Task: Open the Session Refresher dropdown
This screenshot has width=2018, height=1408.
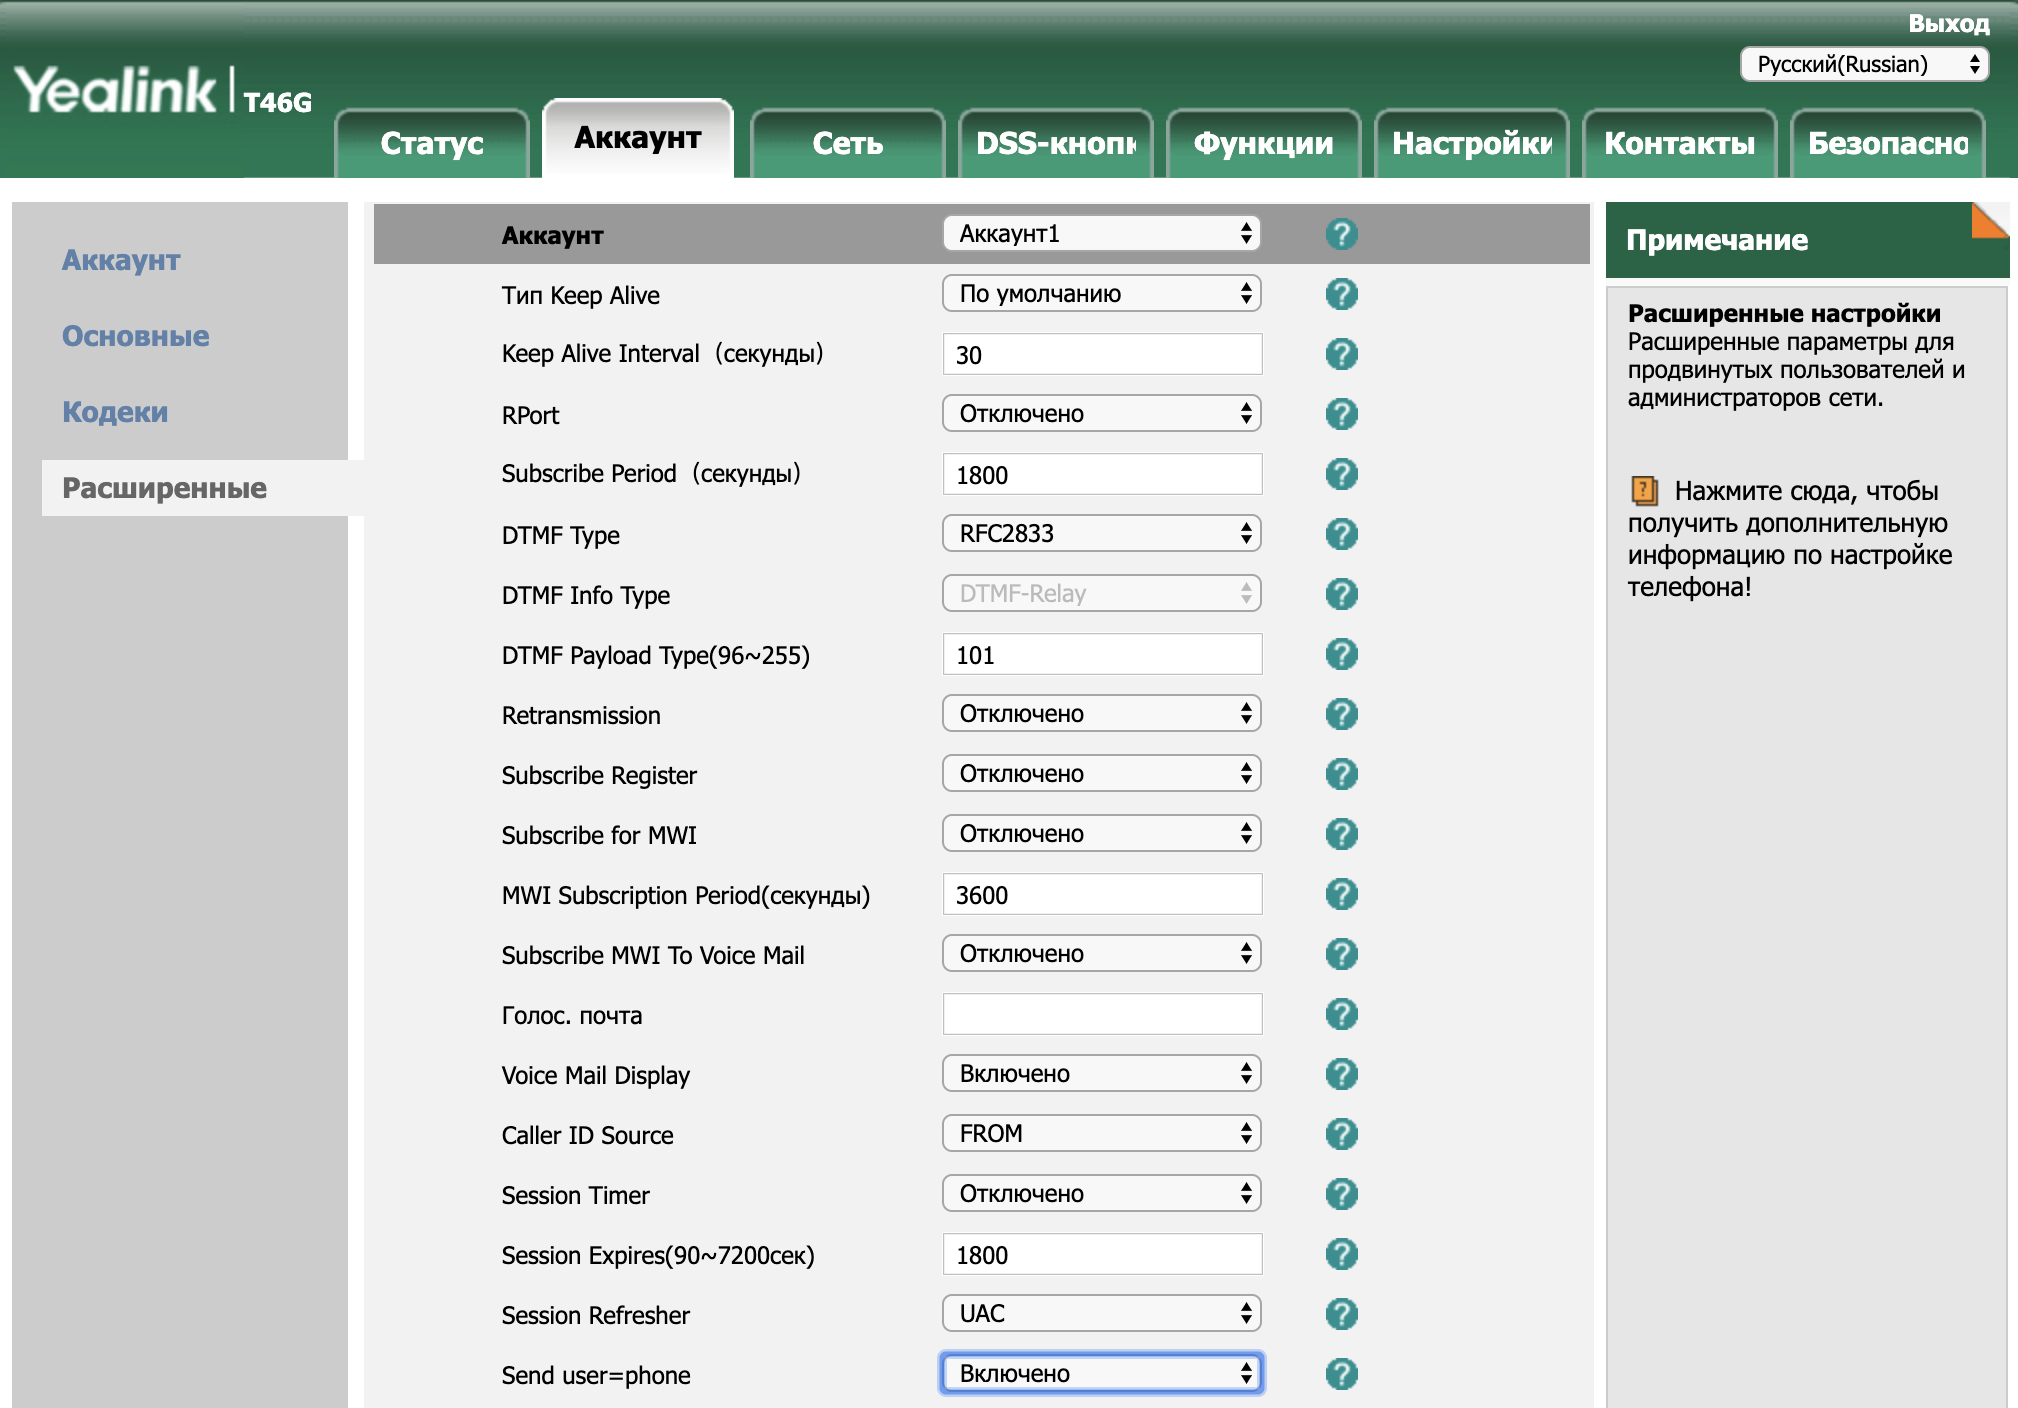Action: [1101, 1314]
